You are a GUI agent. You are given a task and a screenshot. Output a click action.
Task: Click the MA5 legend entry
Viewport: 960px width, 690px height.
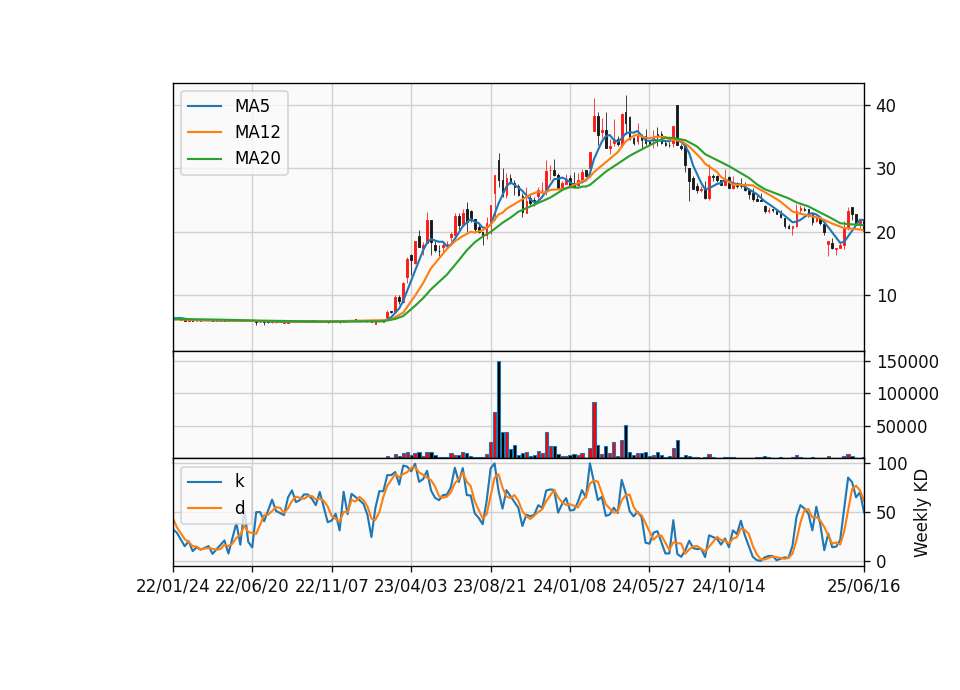(229, 106)
